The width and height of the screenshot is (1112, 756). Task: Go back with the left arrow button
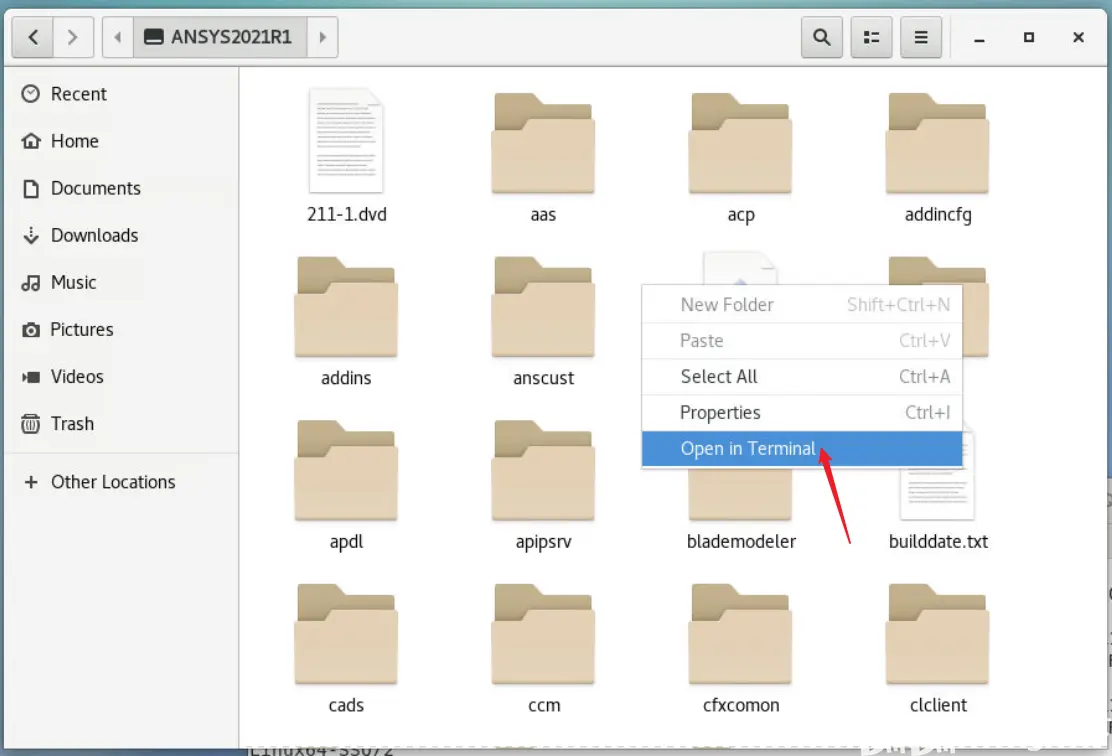33,37
